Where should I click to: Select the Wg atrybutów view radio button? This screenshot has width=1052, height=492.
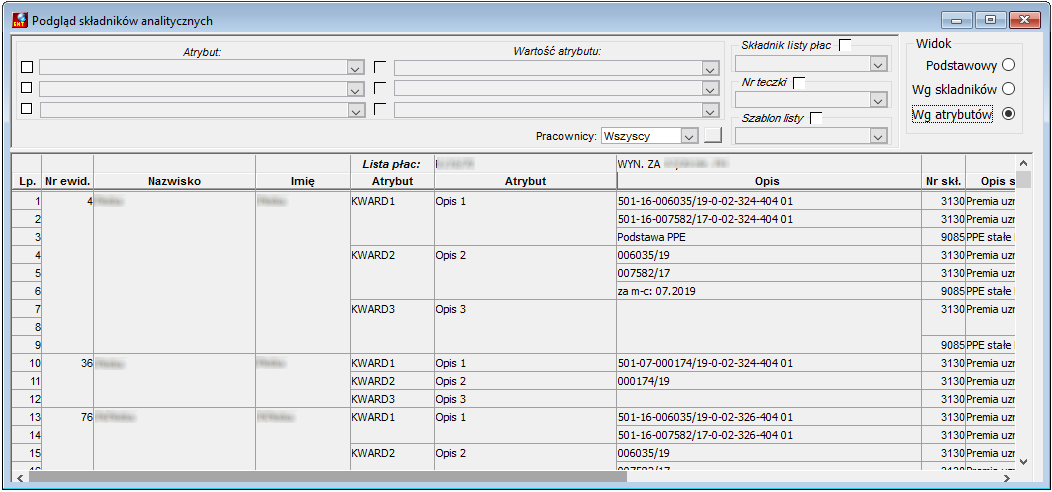tap(1007, 114)
